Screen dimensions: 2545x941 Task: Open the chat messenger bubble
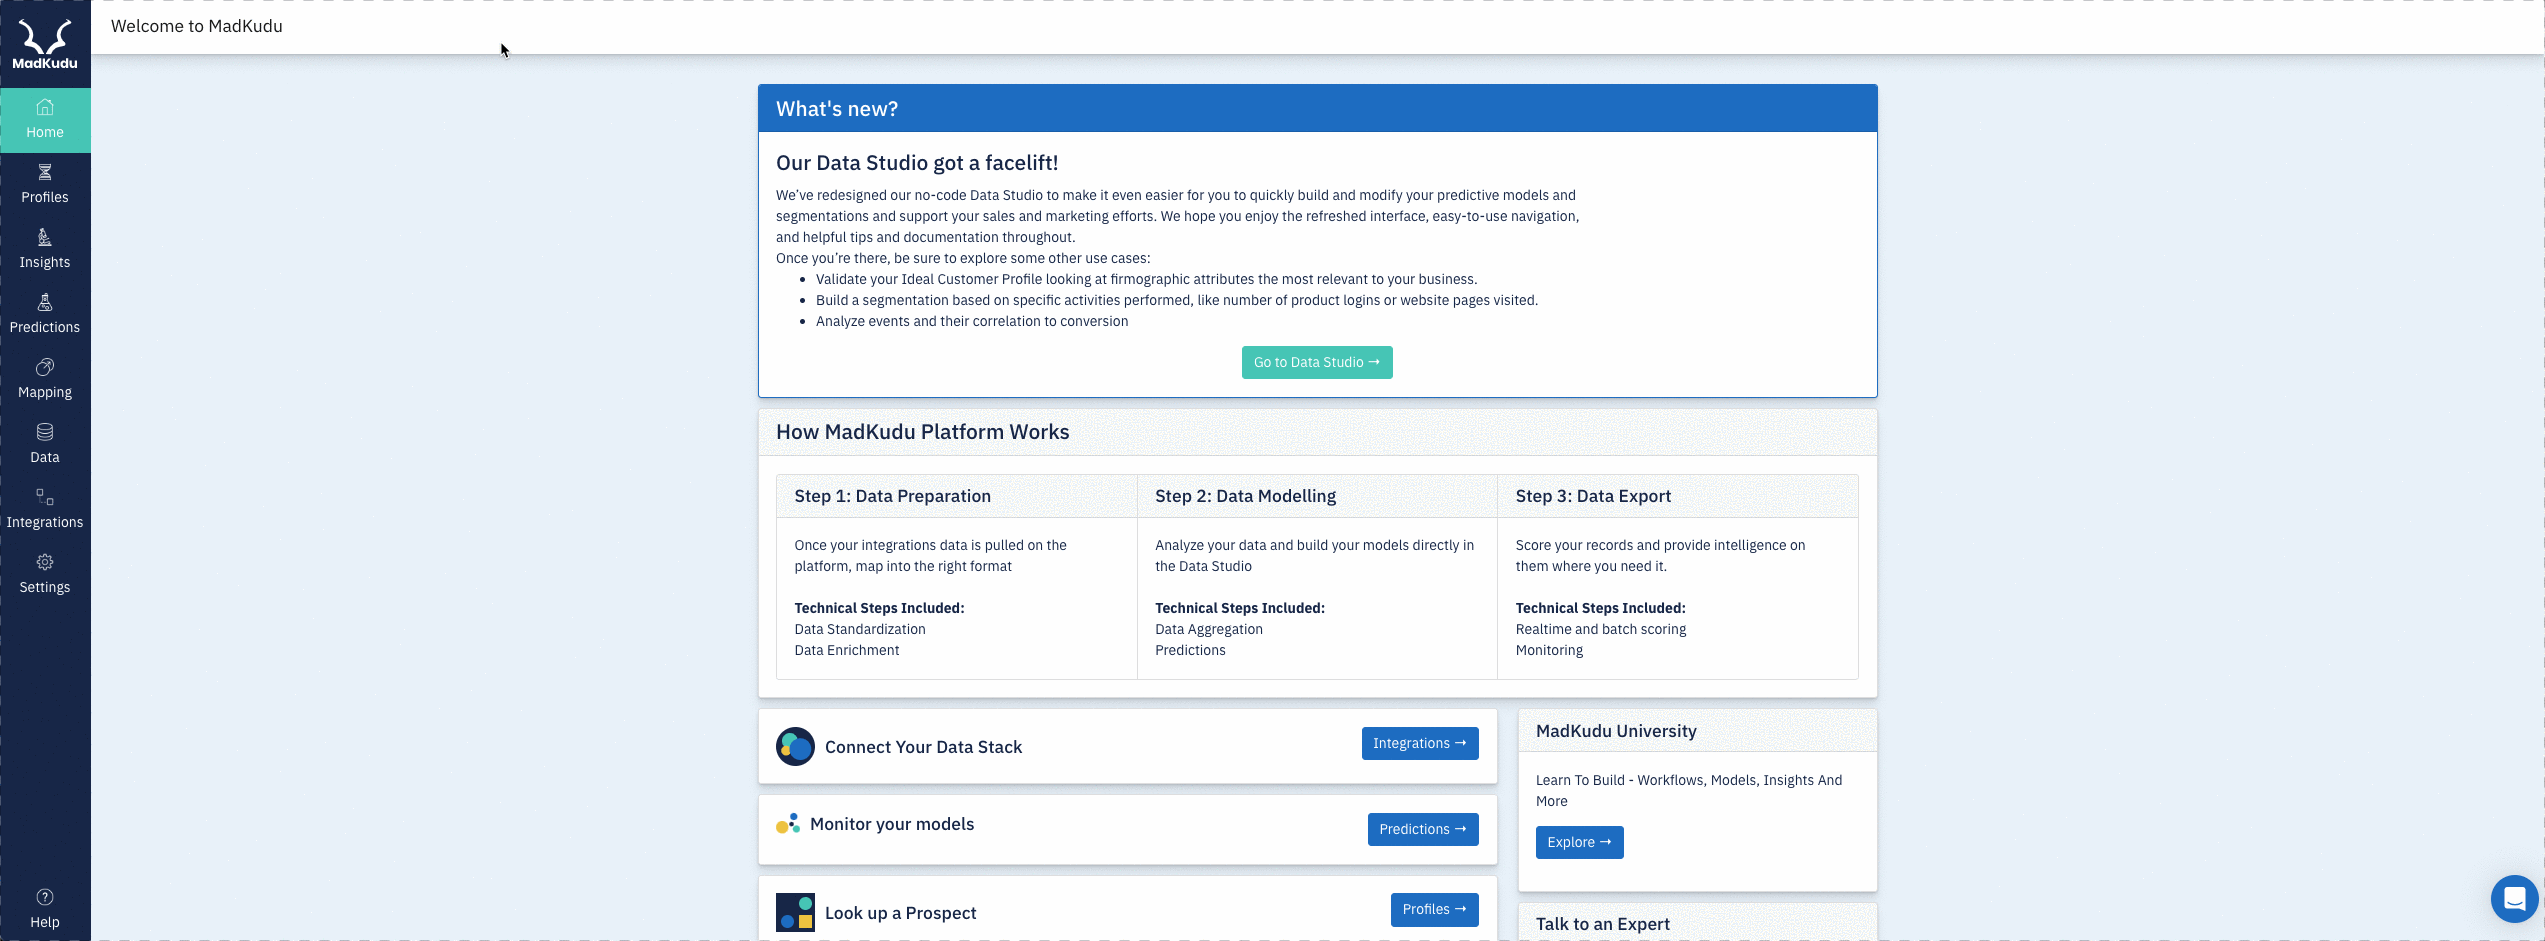(x=2514, y=899)
